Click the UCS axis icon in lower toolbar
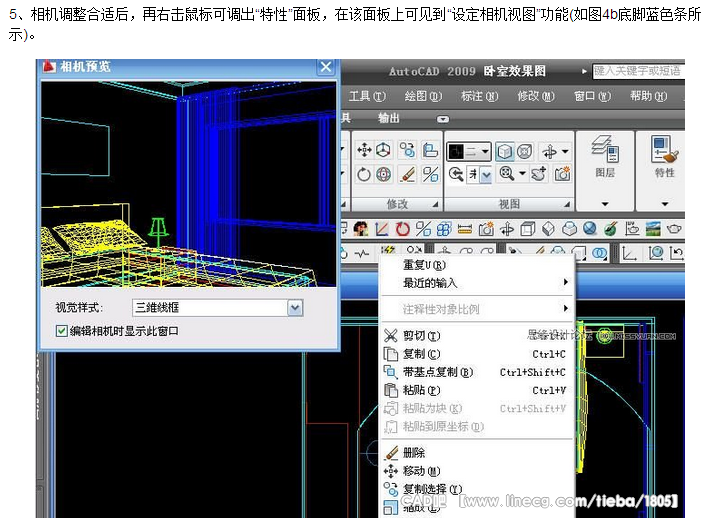The image size is (707, 518). click(x=381, y=229)
